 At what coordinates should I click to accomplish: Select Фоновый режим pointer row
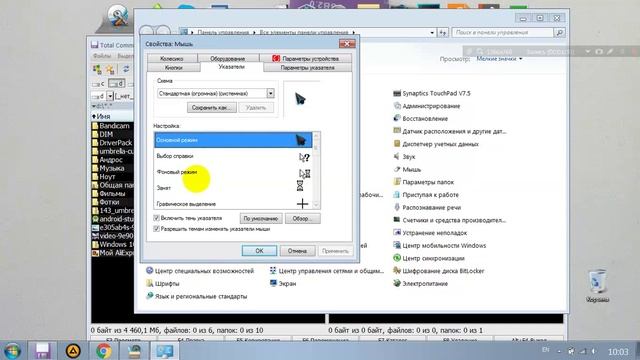(233, 172)
